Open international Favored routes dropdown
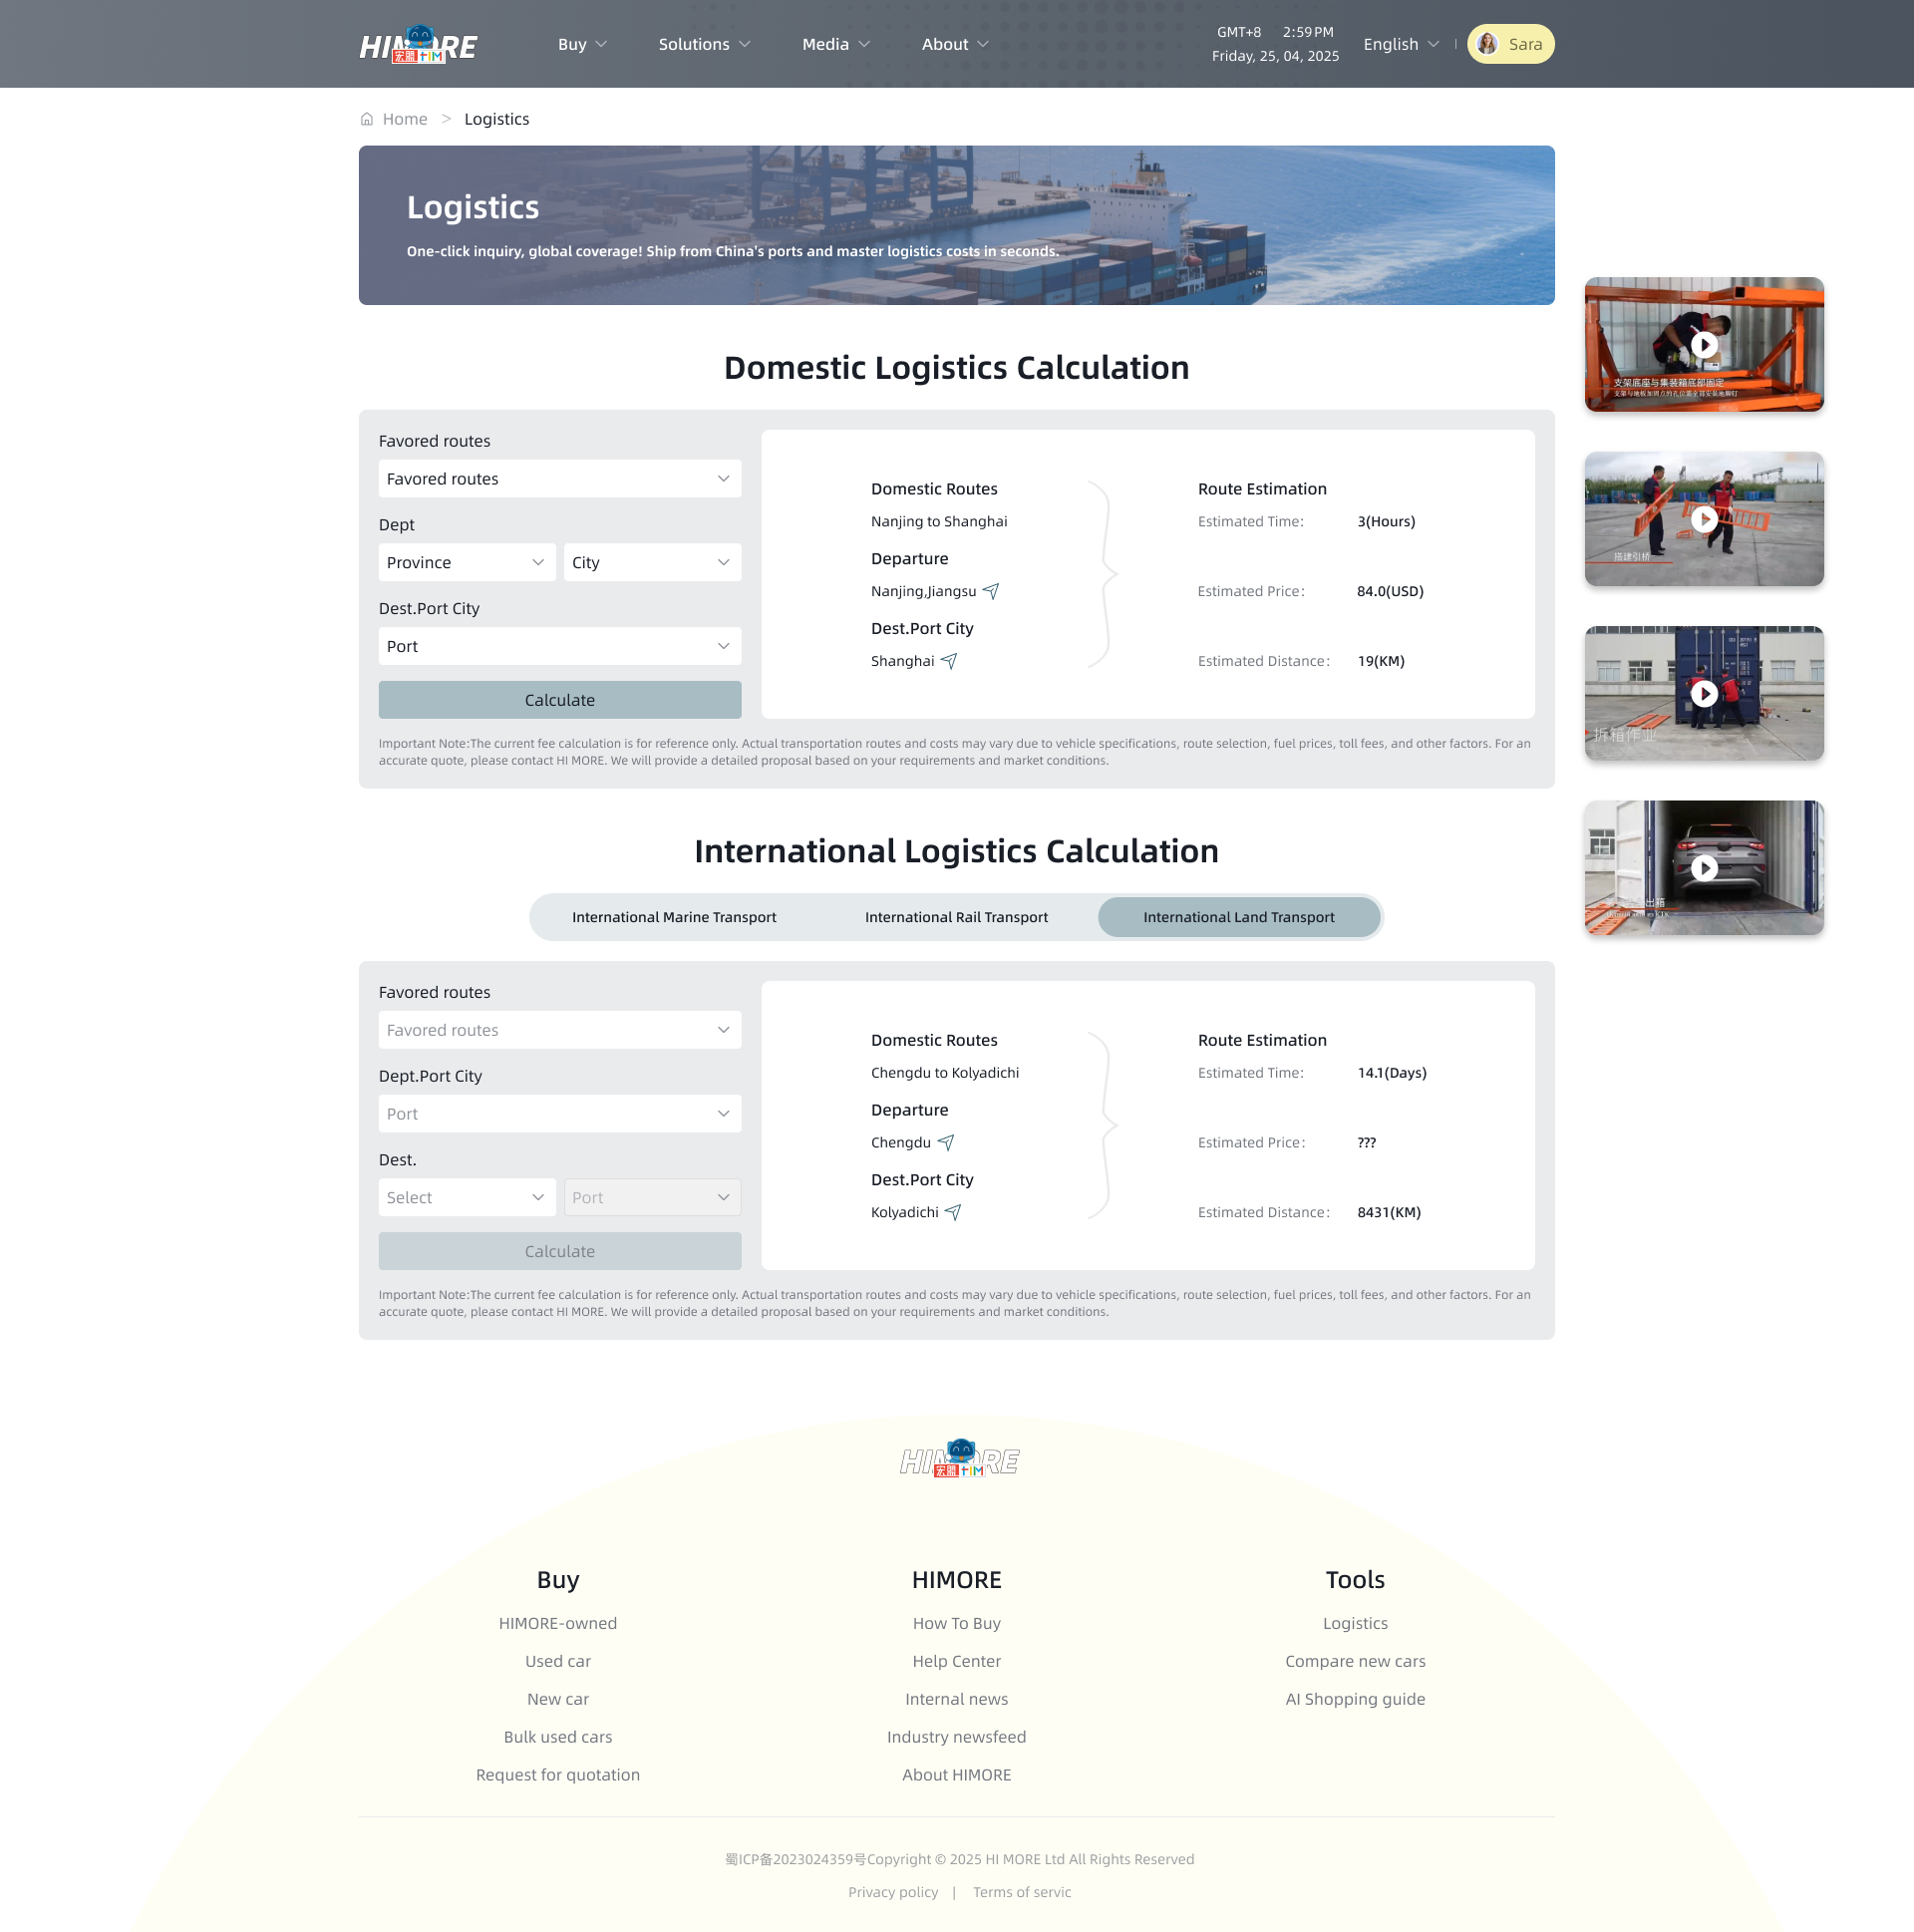This screenshot has height=1932, width=1914. click(x=560, y=1030)
